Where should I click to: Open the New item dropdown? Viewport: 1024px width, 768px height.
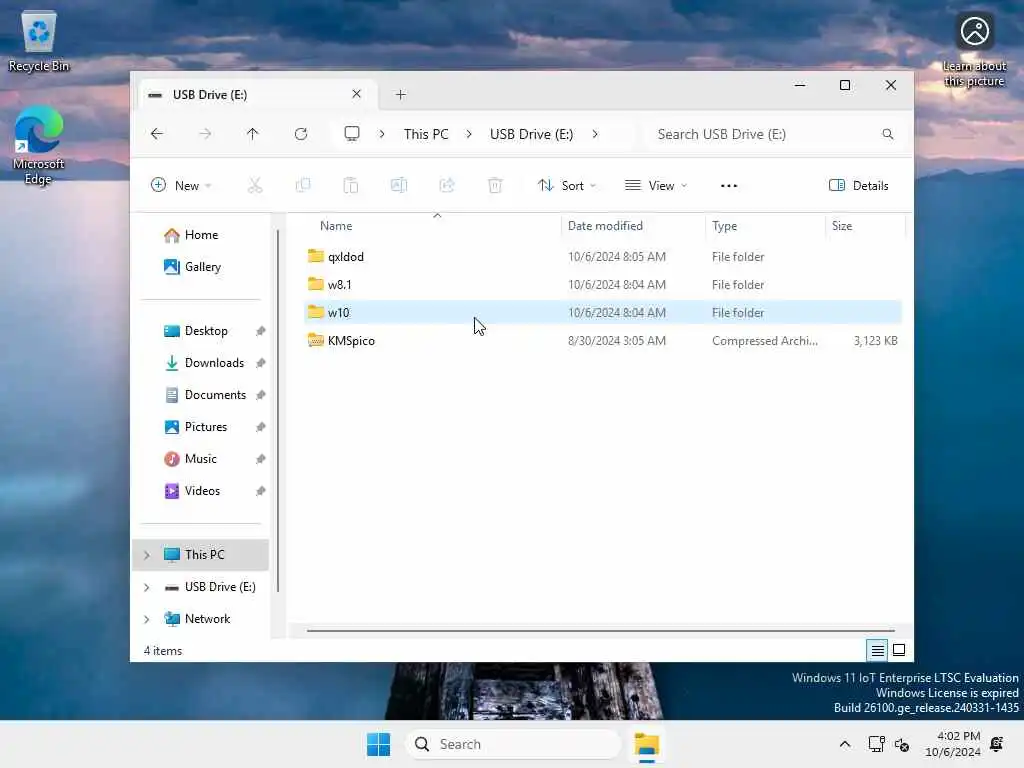(x=181, y=185)
